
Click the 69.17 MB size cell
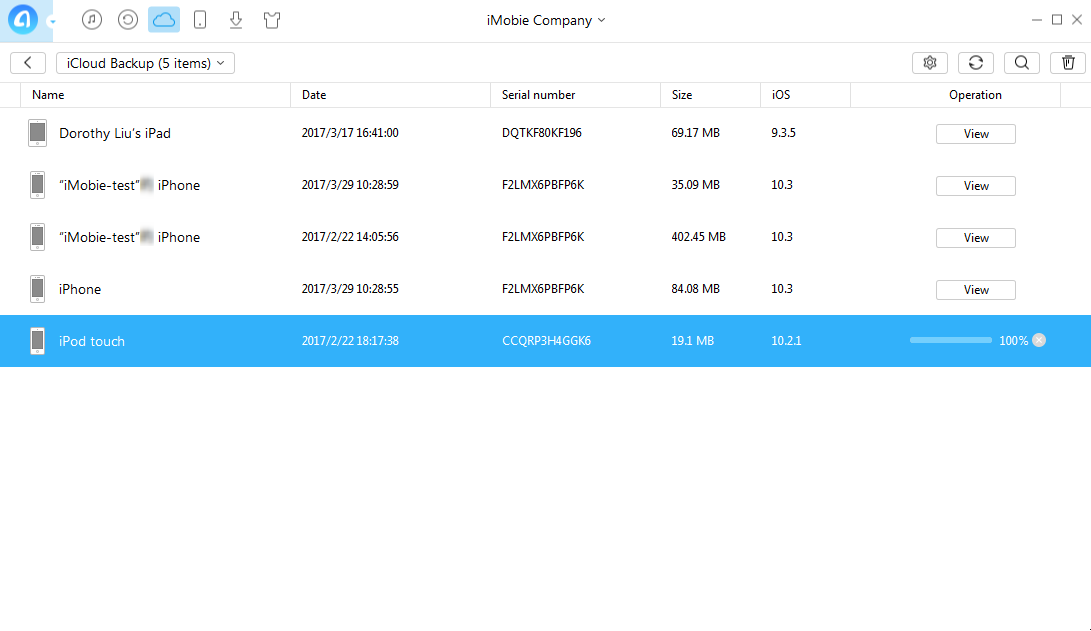[695, 133]
